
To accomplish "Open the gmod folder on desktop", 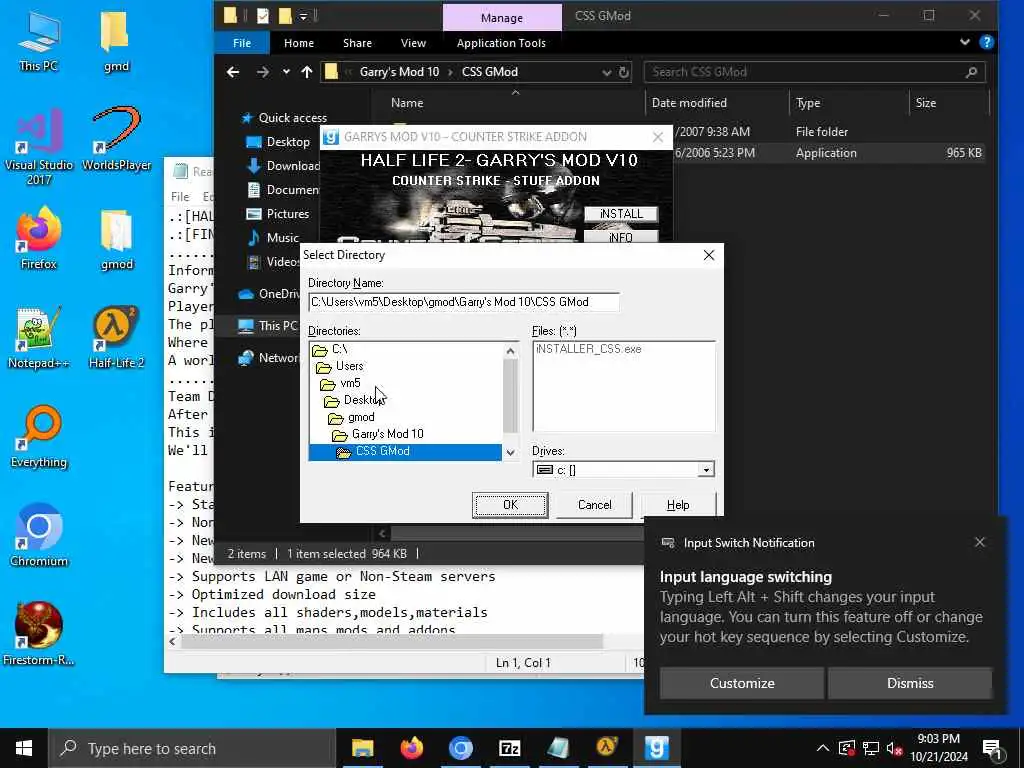I will pos(116,238).
